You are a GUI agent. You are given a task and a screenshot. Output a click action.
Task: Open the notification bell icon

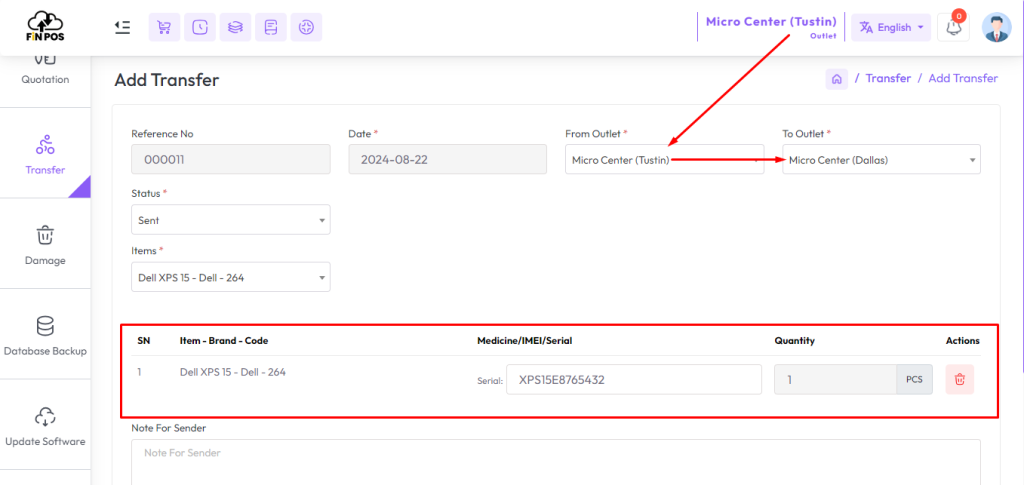(953, 27)
